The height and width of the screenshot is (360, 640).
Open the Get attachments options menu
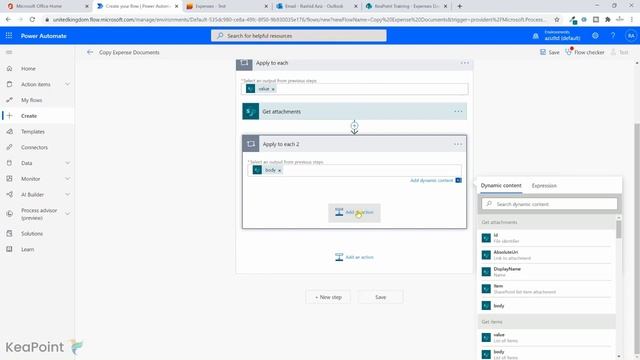tap(458, 111)
